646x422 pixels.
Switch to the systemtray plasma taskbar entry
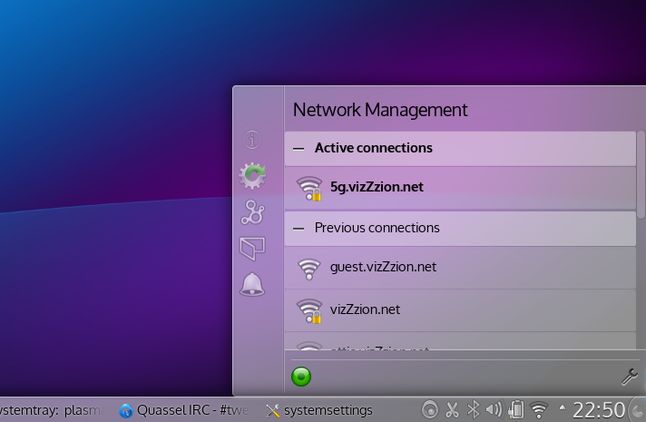51,410
